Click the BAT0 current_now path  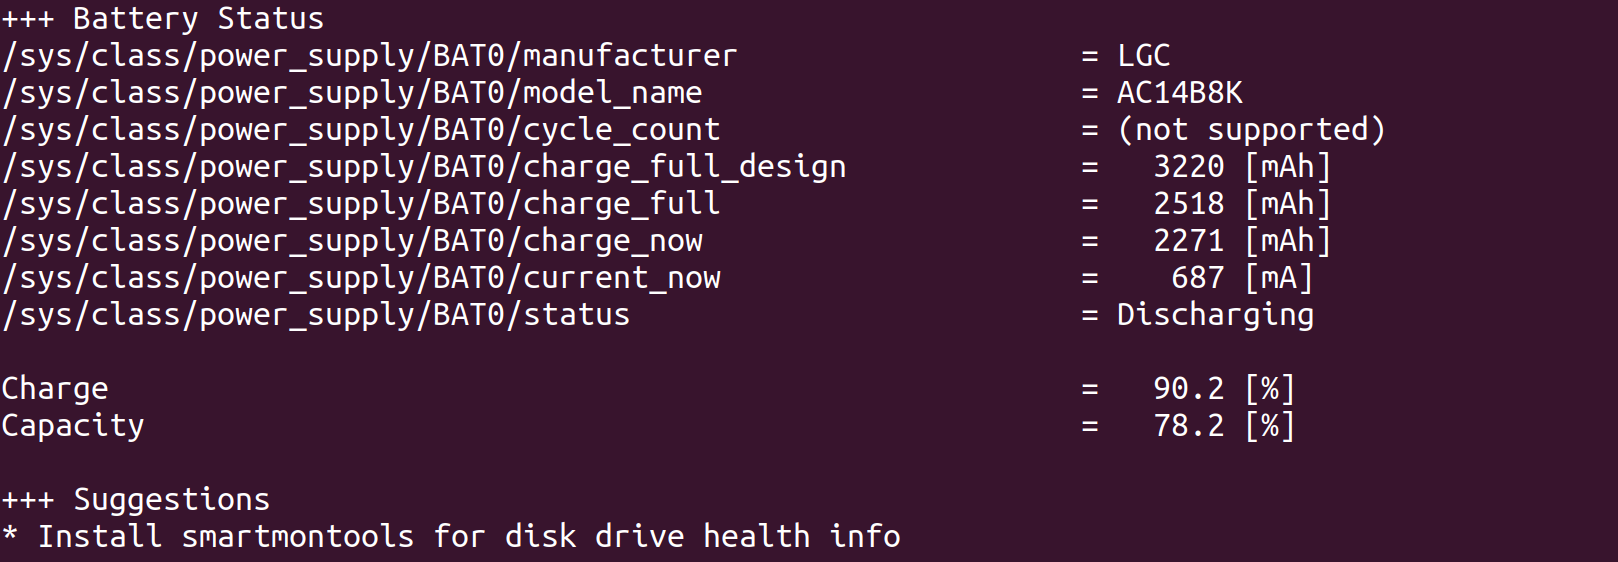point(361,278)
